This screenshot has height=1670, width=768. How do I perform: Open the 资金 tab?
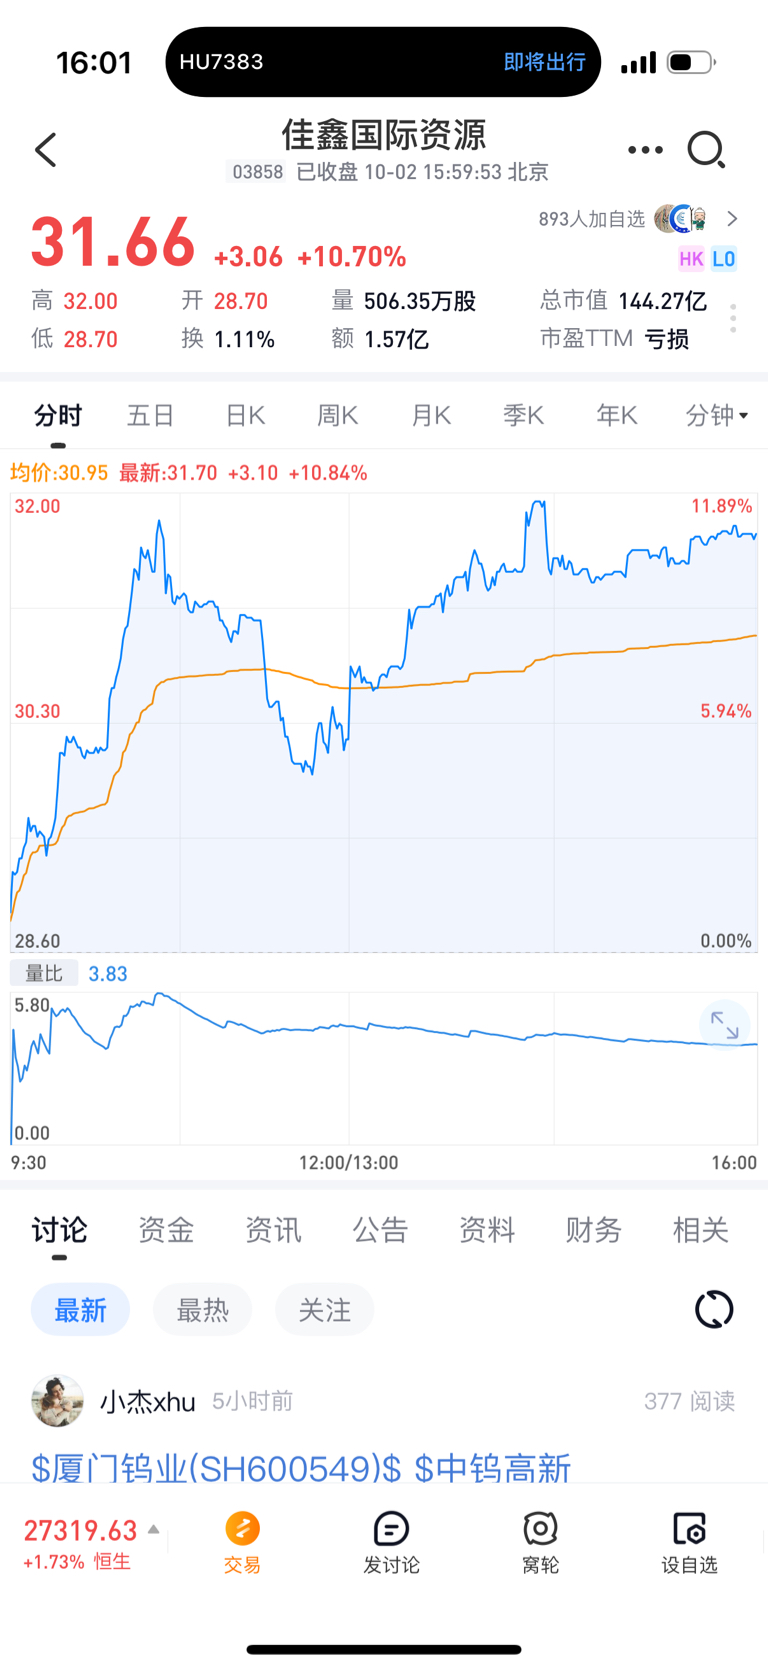pyautogui.click(x=166, y=1230)
